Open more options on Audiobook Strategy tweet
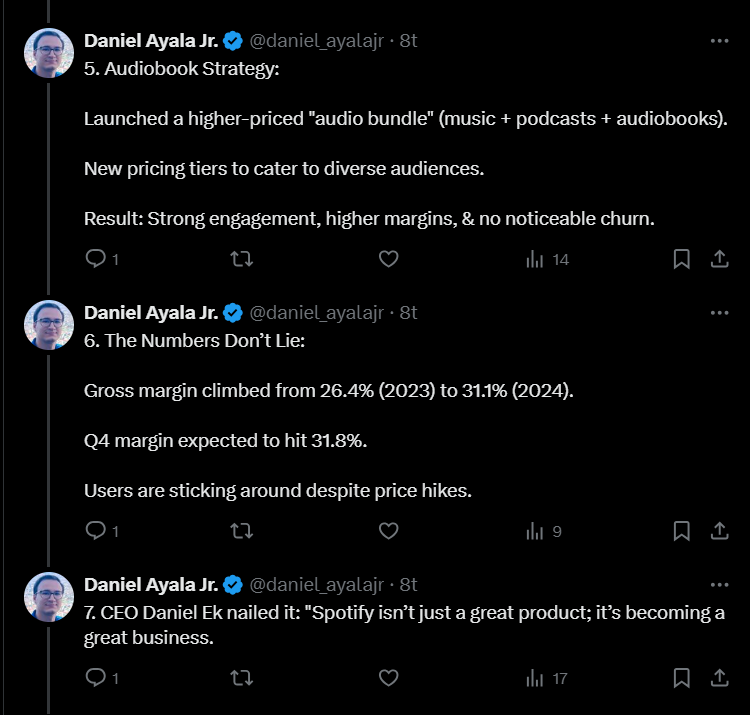Screen dimensions: 750x715 [718, 41]
